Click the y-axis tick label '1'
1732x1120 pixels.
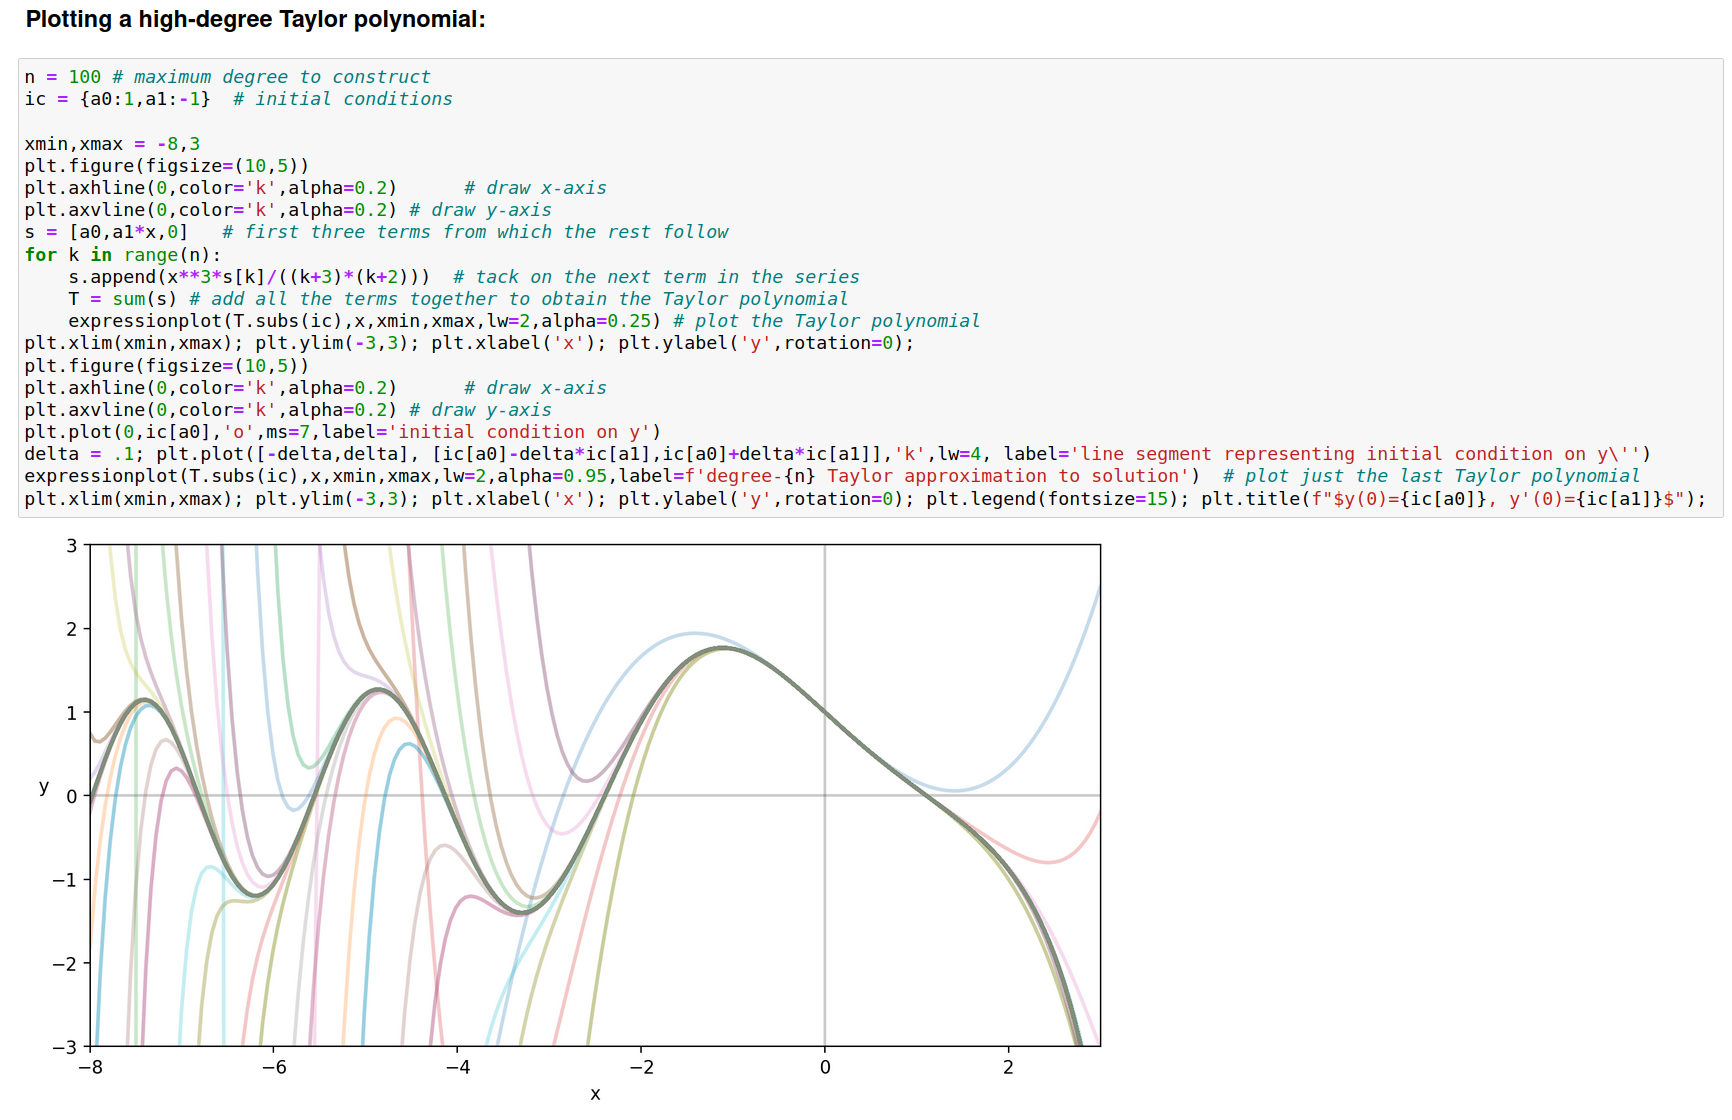pyautogui.click(x=72, y=713)
